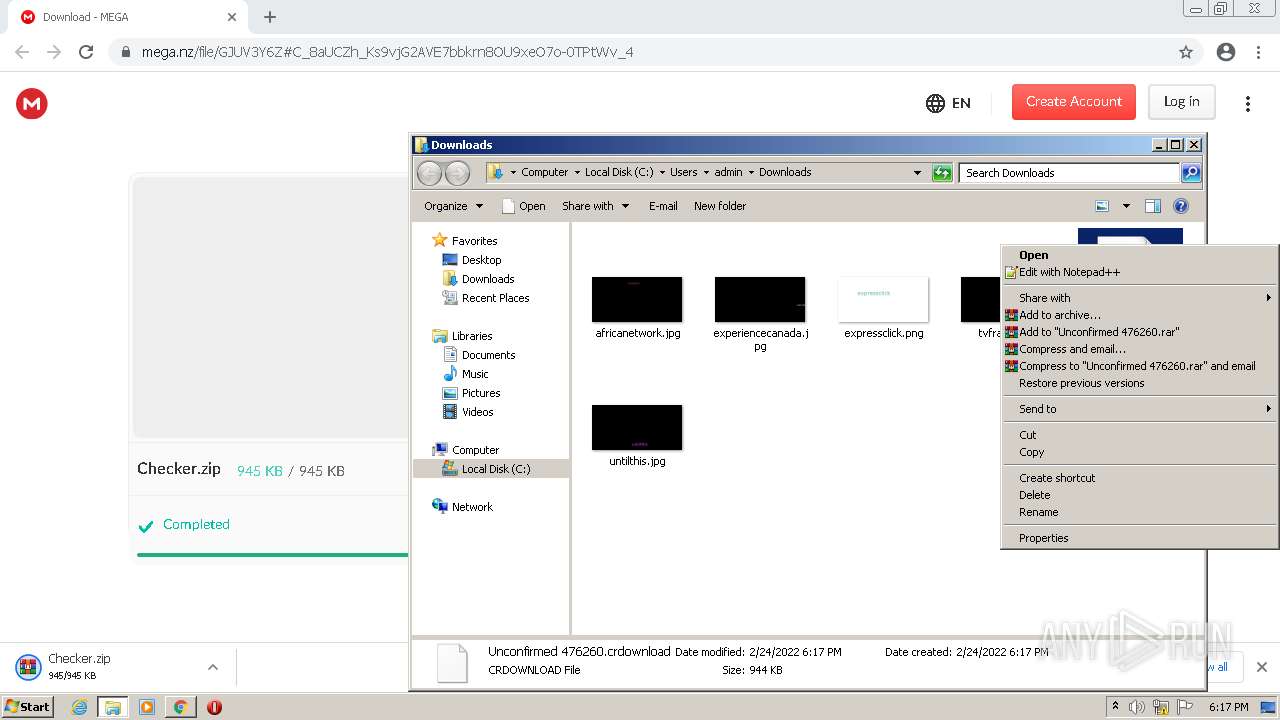
Task: Click Open in Explorer toolbar
Action: [523, 206]
